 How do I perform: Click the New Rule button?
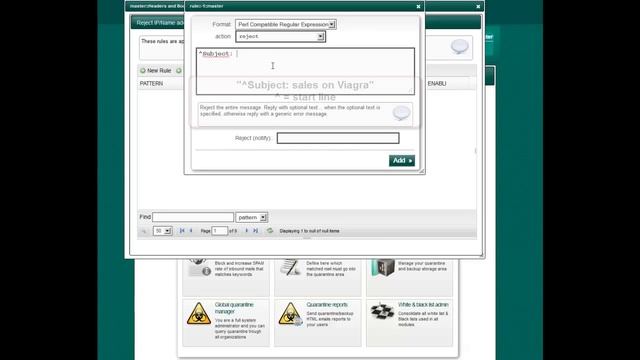pyautogui.click(x=156, y=71)
